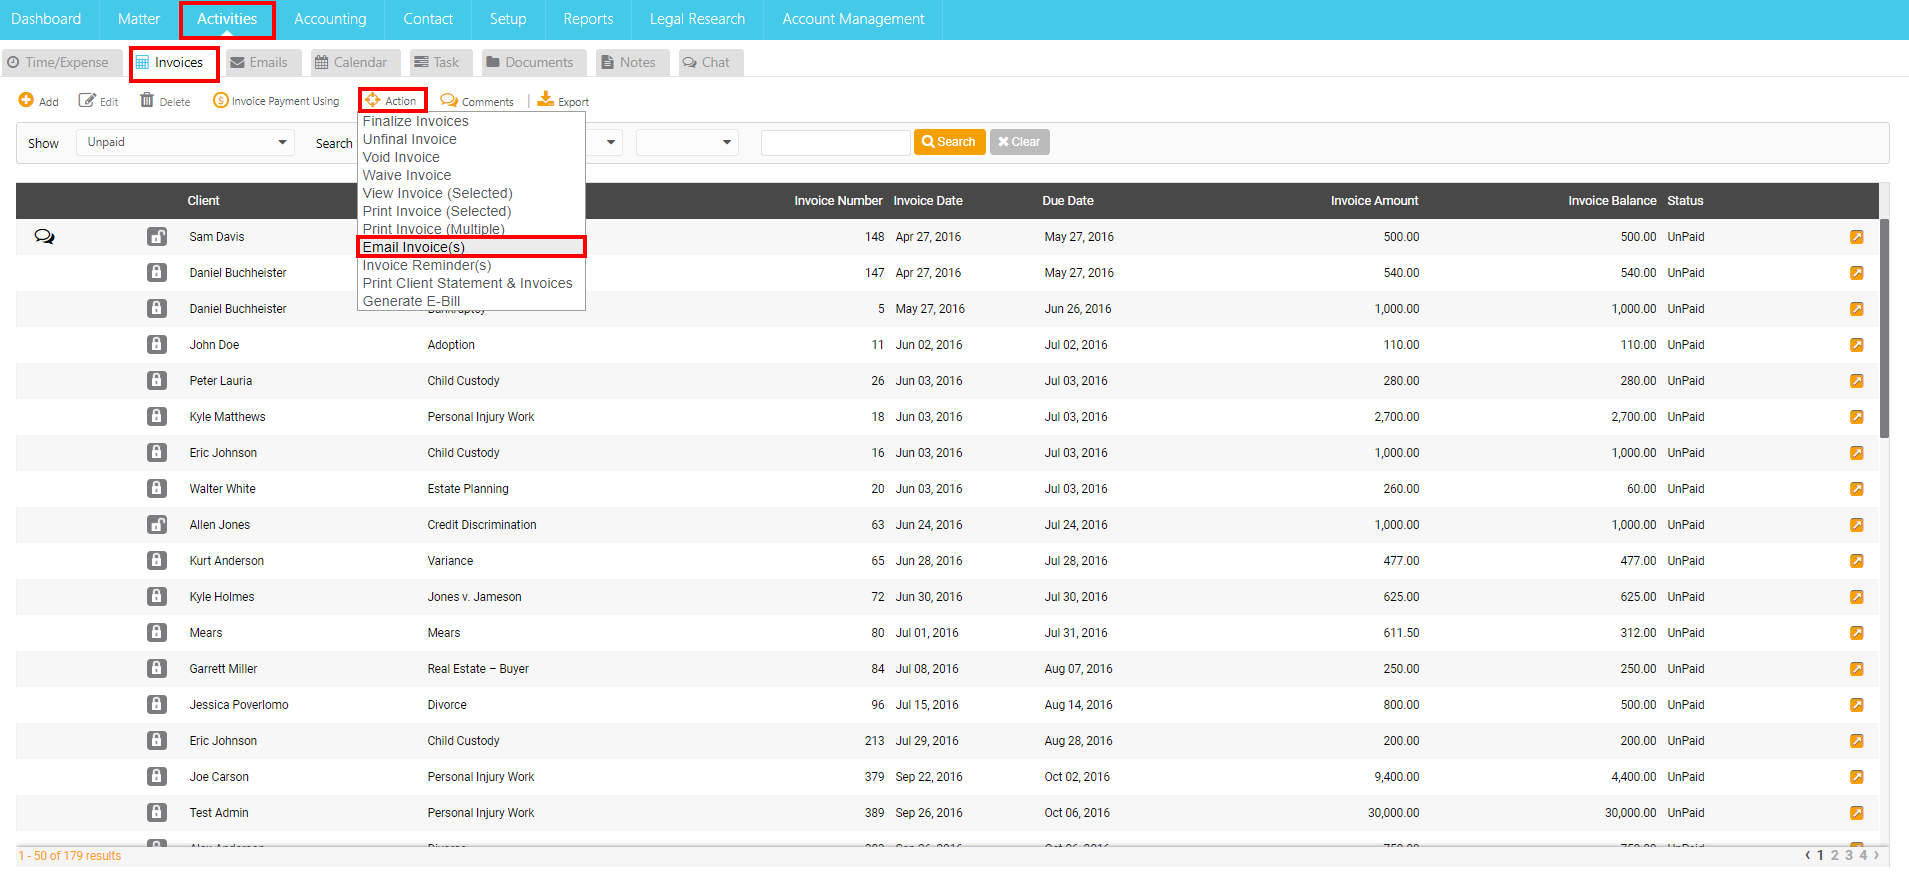Select Generate E-Bill option
The width and height of the screenshot is (1909, 873).
(411, 301)
